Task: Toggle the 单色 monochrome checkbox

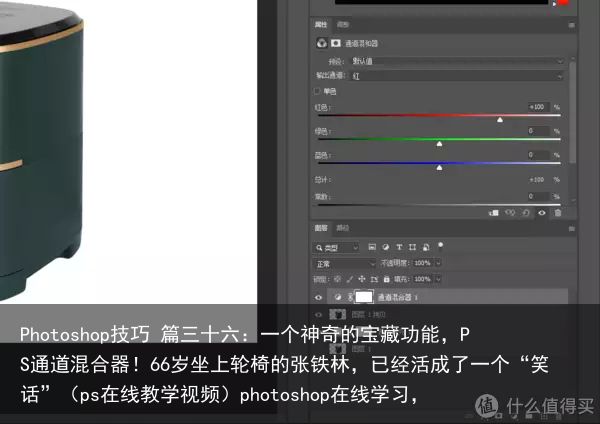Action: tap(317, 91)
